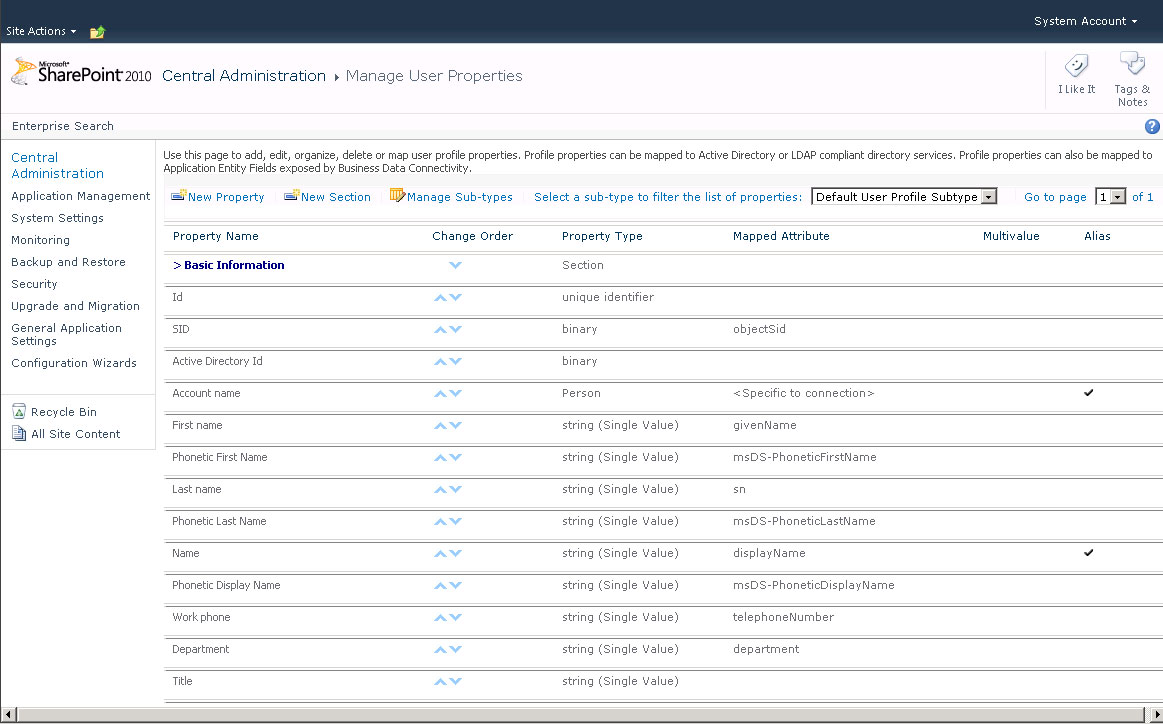
Task: Click the I Like It tag icon
Action: pyautogui.click(x=1076, y=66)
